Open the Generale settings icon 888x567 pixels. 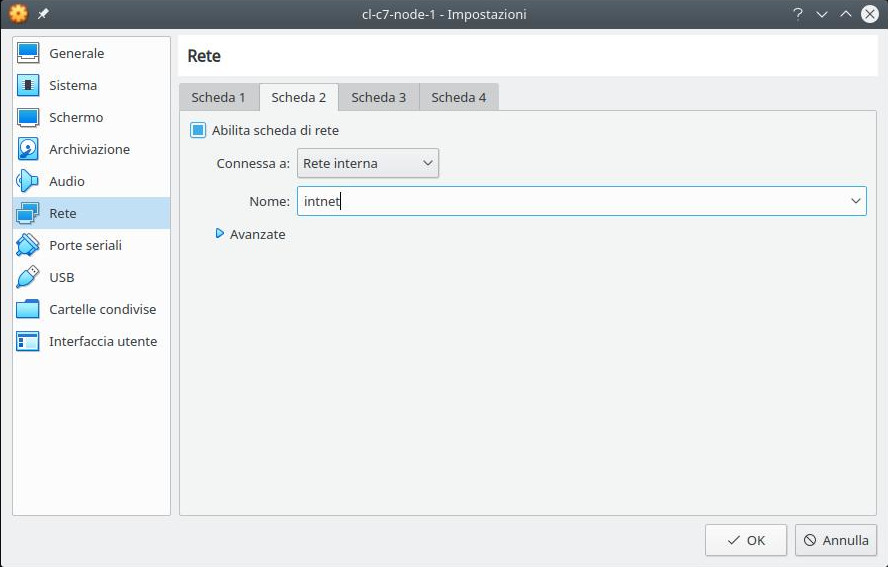(28, 53)
